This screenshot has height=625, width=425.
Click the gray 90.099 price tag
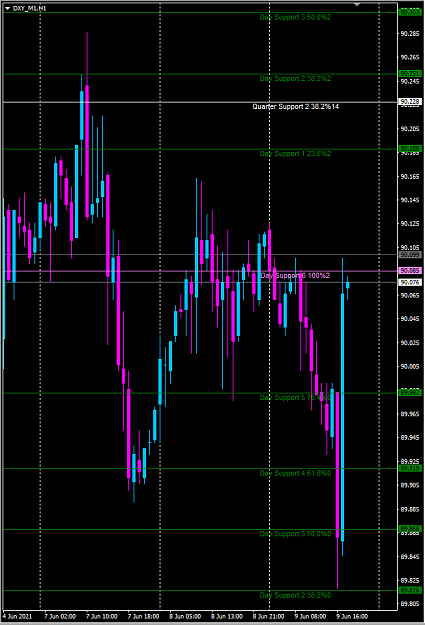(410, 255)
